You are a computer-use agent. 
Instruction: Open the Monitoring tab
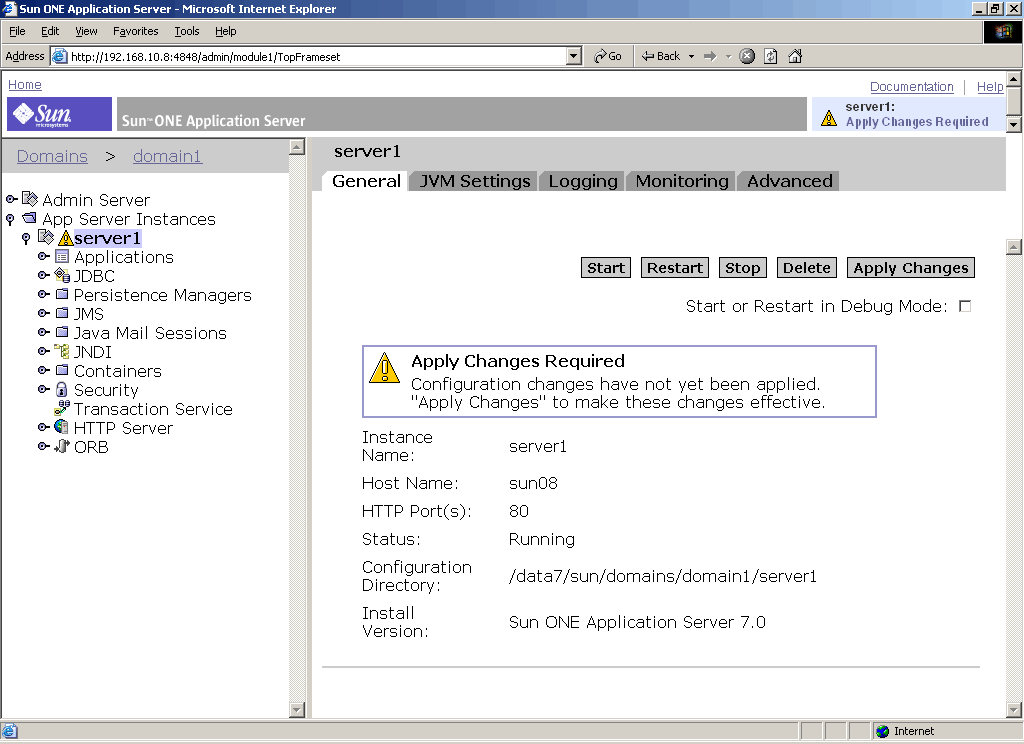click(x=682, y=181)
